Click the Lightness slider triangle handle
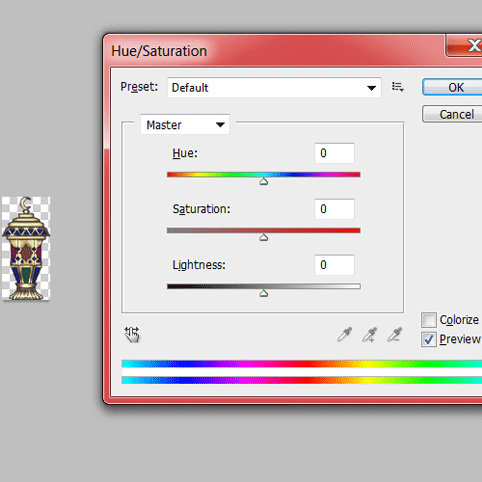Image resolution: width=482 pixels, height=482 pixels. (264, 293)
